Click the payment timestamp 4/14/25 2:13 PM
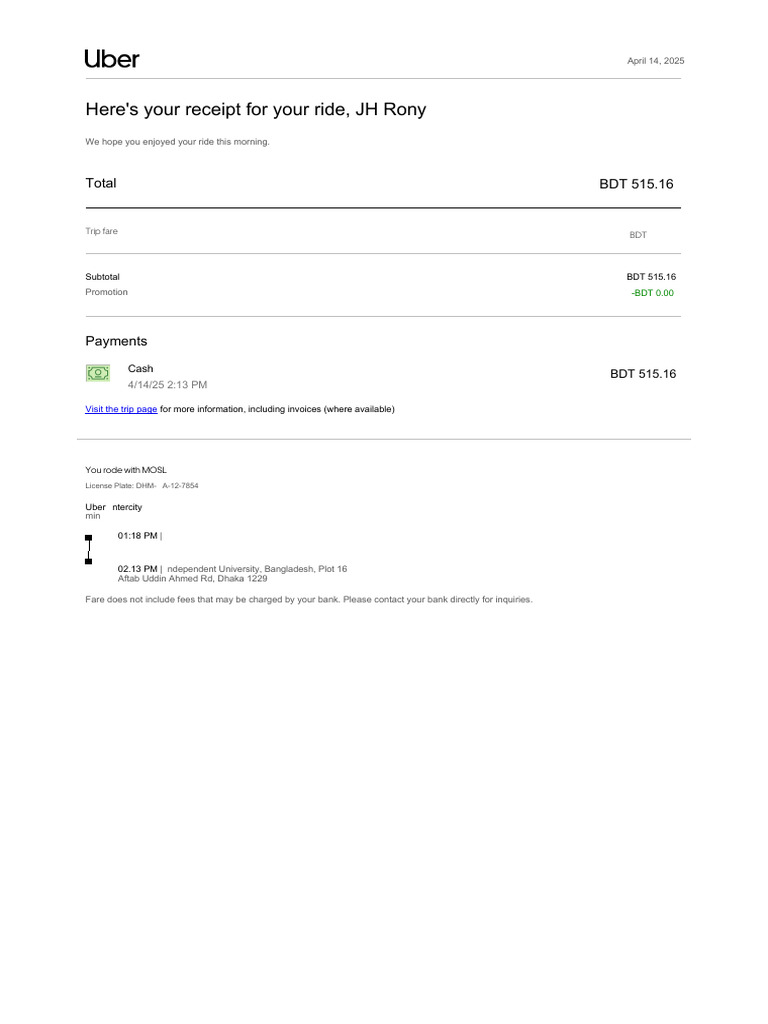 167,384
